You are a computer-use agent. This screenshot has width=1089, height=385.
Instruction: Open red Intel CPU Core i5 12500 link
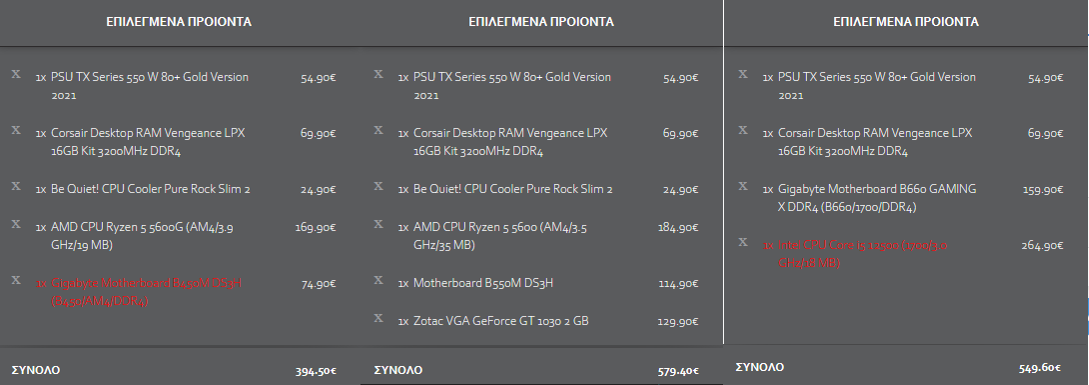pyautogui.click(x=863, y=254)
